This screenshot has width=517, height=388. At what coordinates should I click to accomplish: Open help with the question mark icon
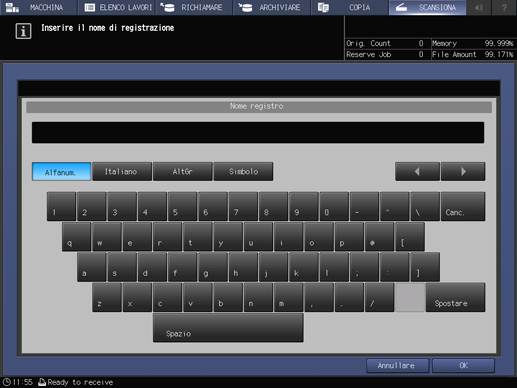[504, 7]
